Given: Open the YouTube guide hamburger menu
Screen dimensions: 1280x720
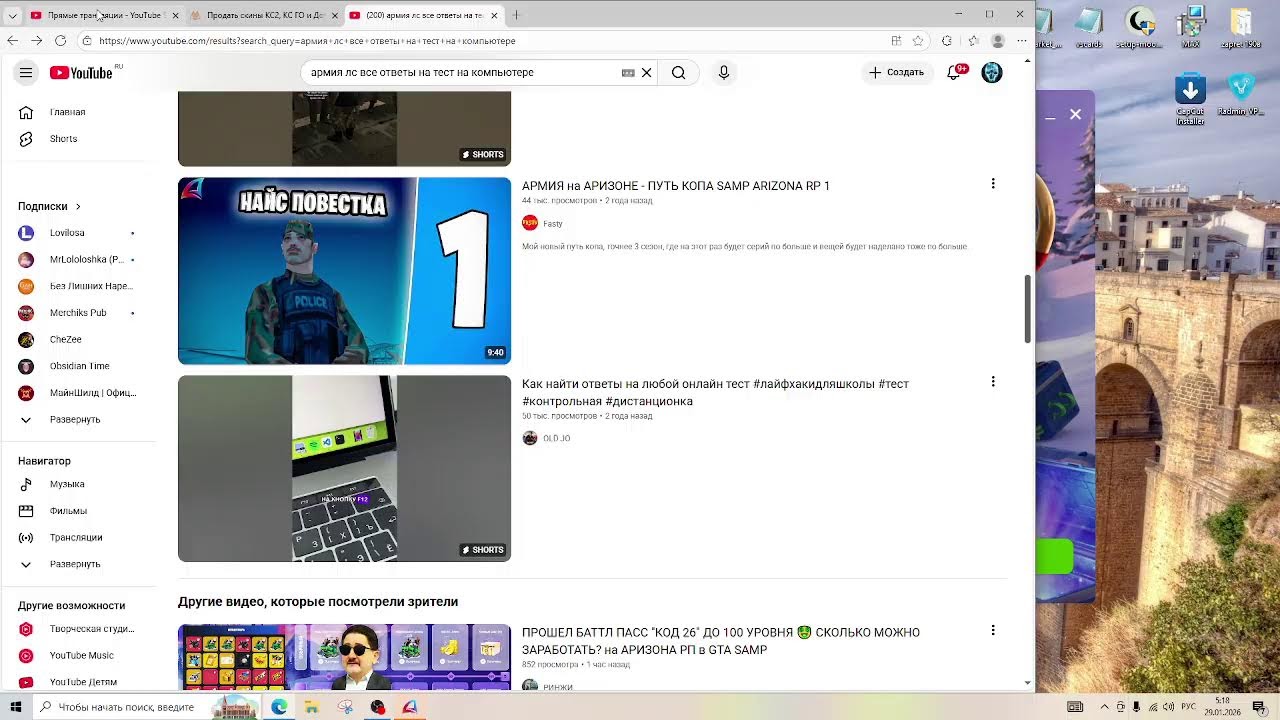Looking at the screenshot, I should 26,72.
